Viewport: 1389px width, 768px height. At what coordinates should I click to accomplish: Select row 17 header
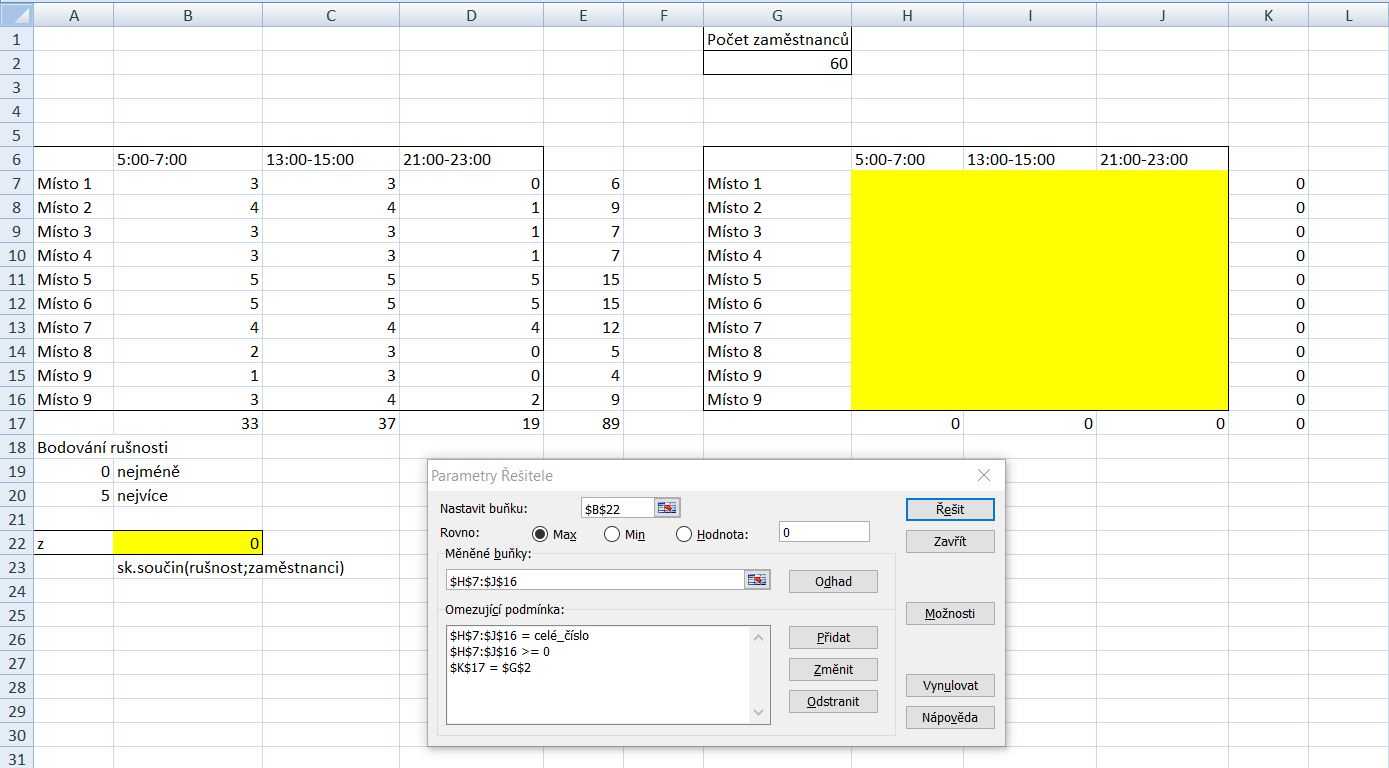click(x=16, y=423)
